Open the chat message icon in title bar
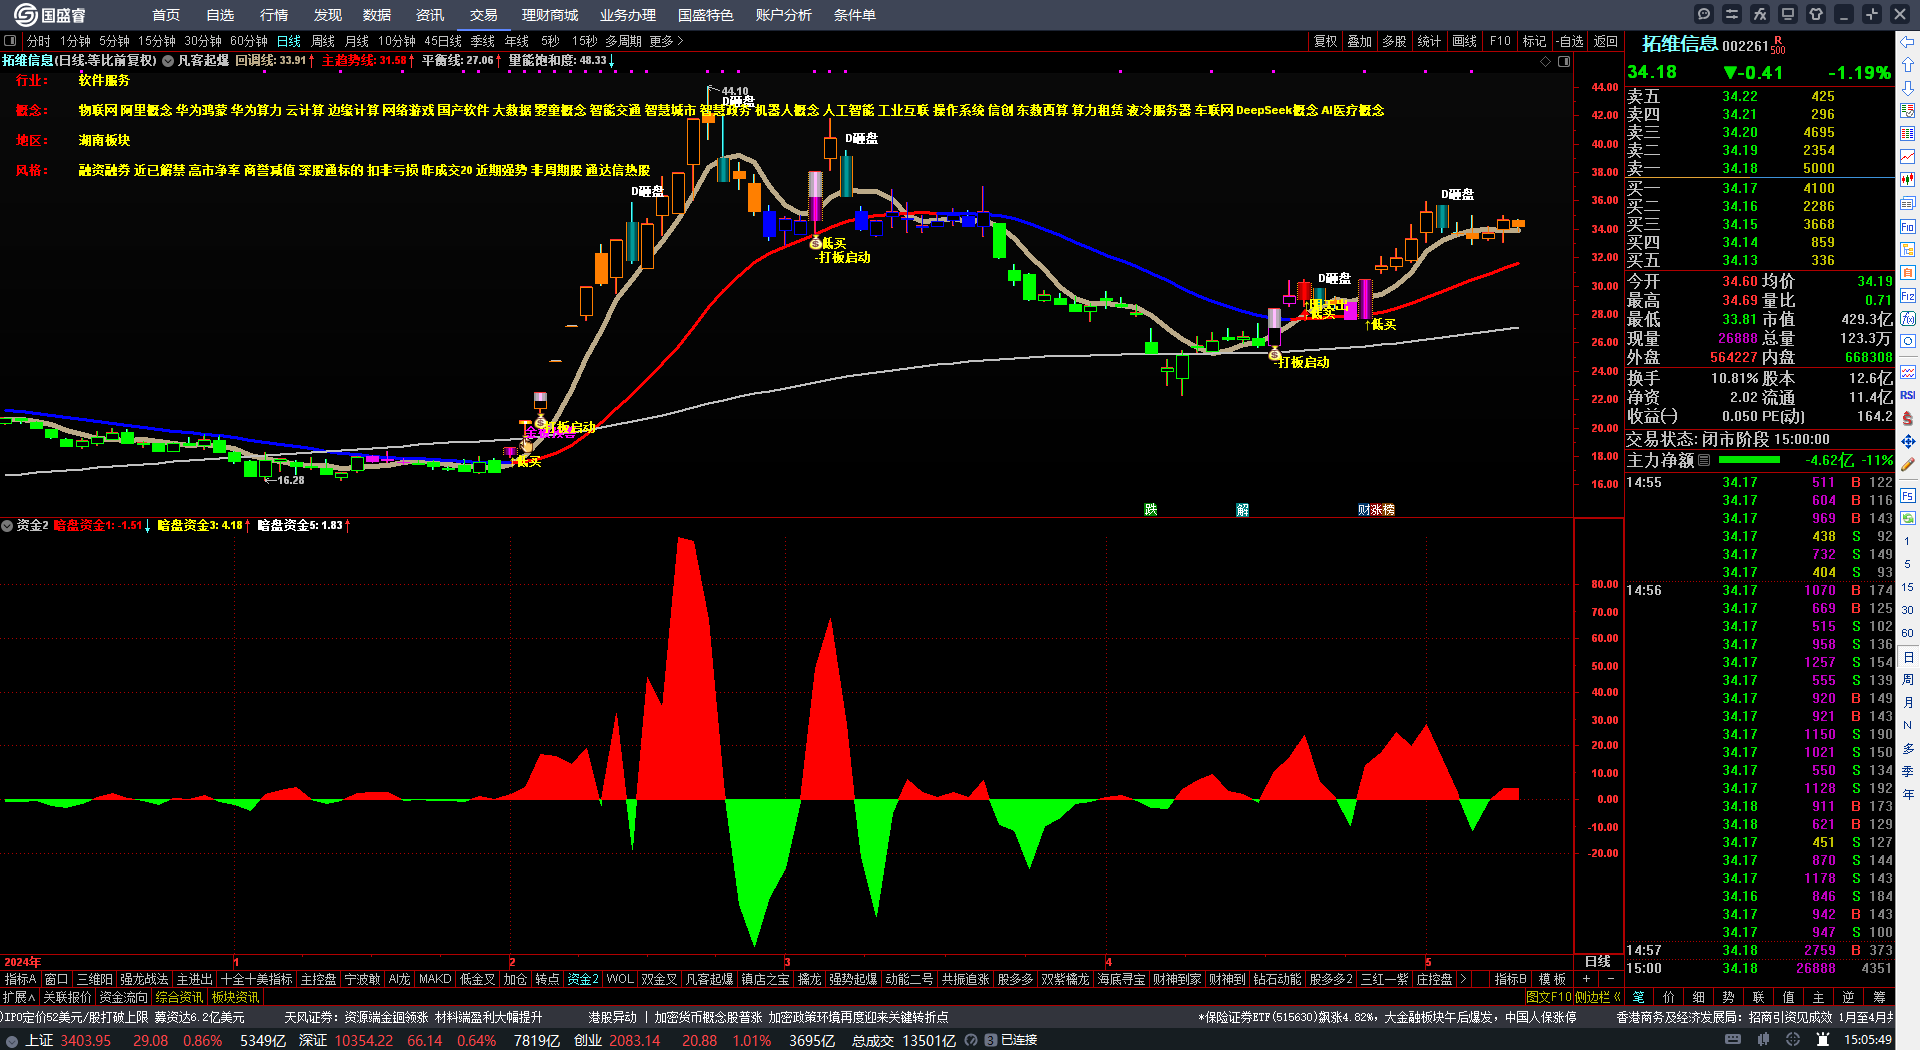The height and width of the screenshot is (1050, 1920). point(1704,14)
